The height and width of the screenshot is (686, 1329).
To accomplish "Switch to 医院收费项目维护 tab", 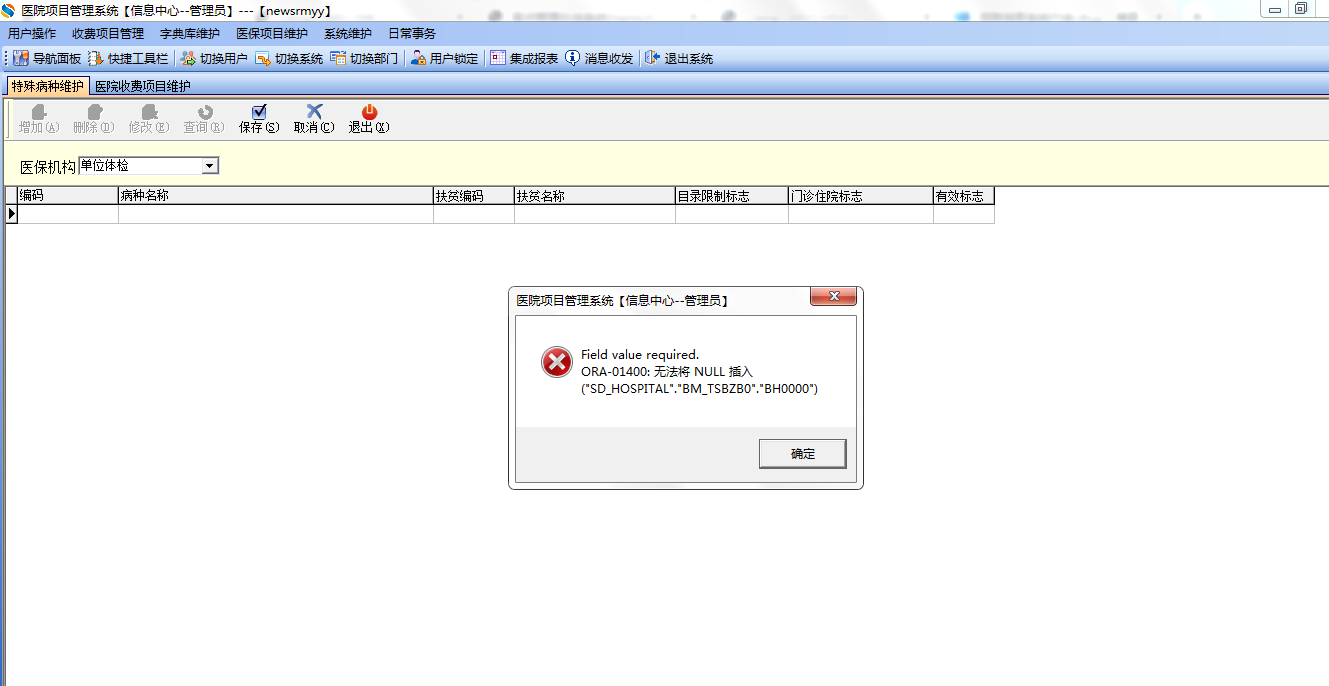I will pos(143,86).
